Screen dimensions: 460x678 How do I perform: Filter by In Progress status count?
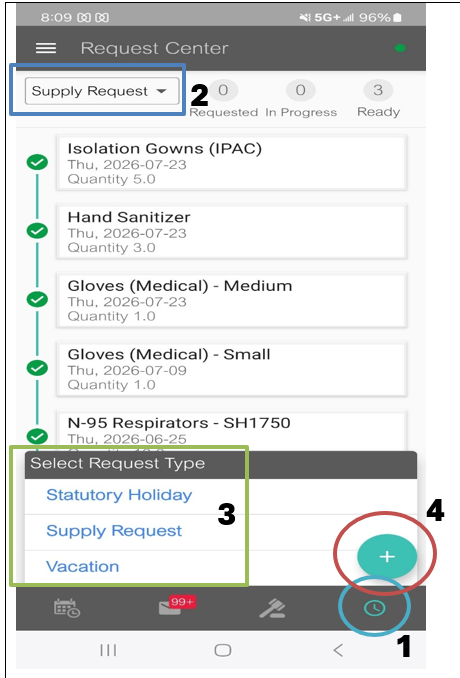click(301, 99)
